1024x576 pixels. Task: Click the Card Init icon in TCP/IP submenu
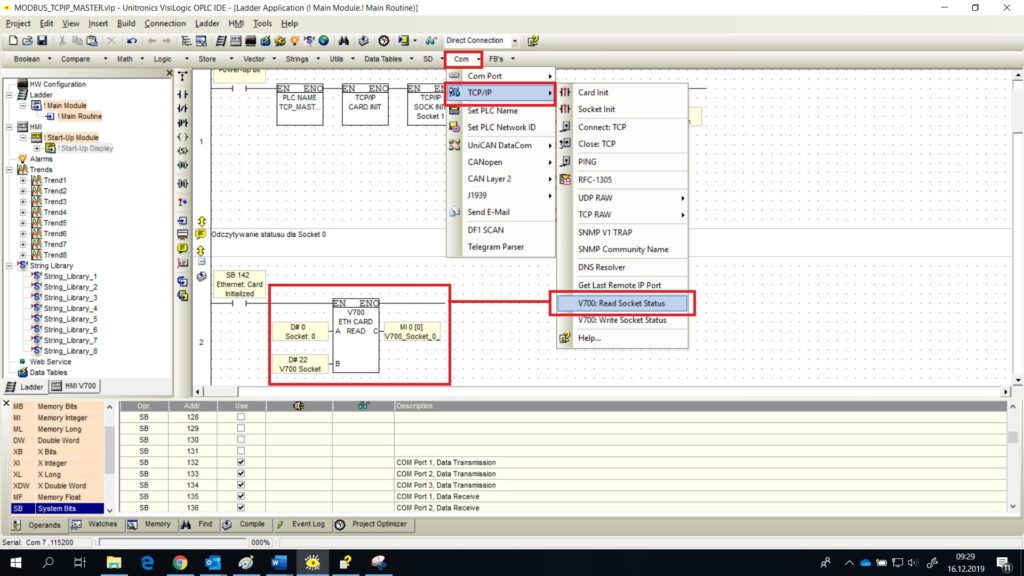point(566,93)
